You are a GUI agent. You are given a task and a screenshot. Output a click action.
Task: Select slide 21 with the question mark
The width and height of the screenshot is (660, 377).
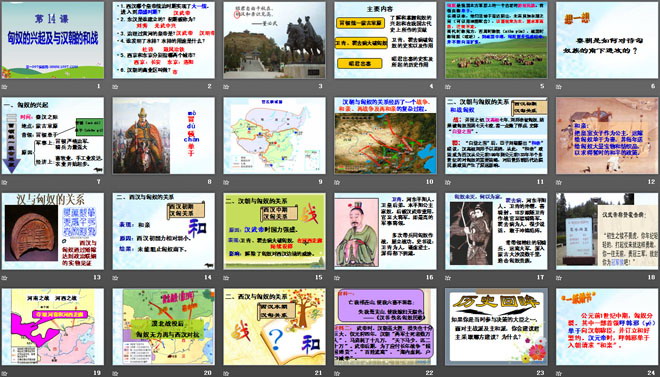point(274,327)
